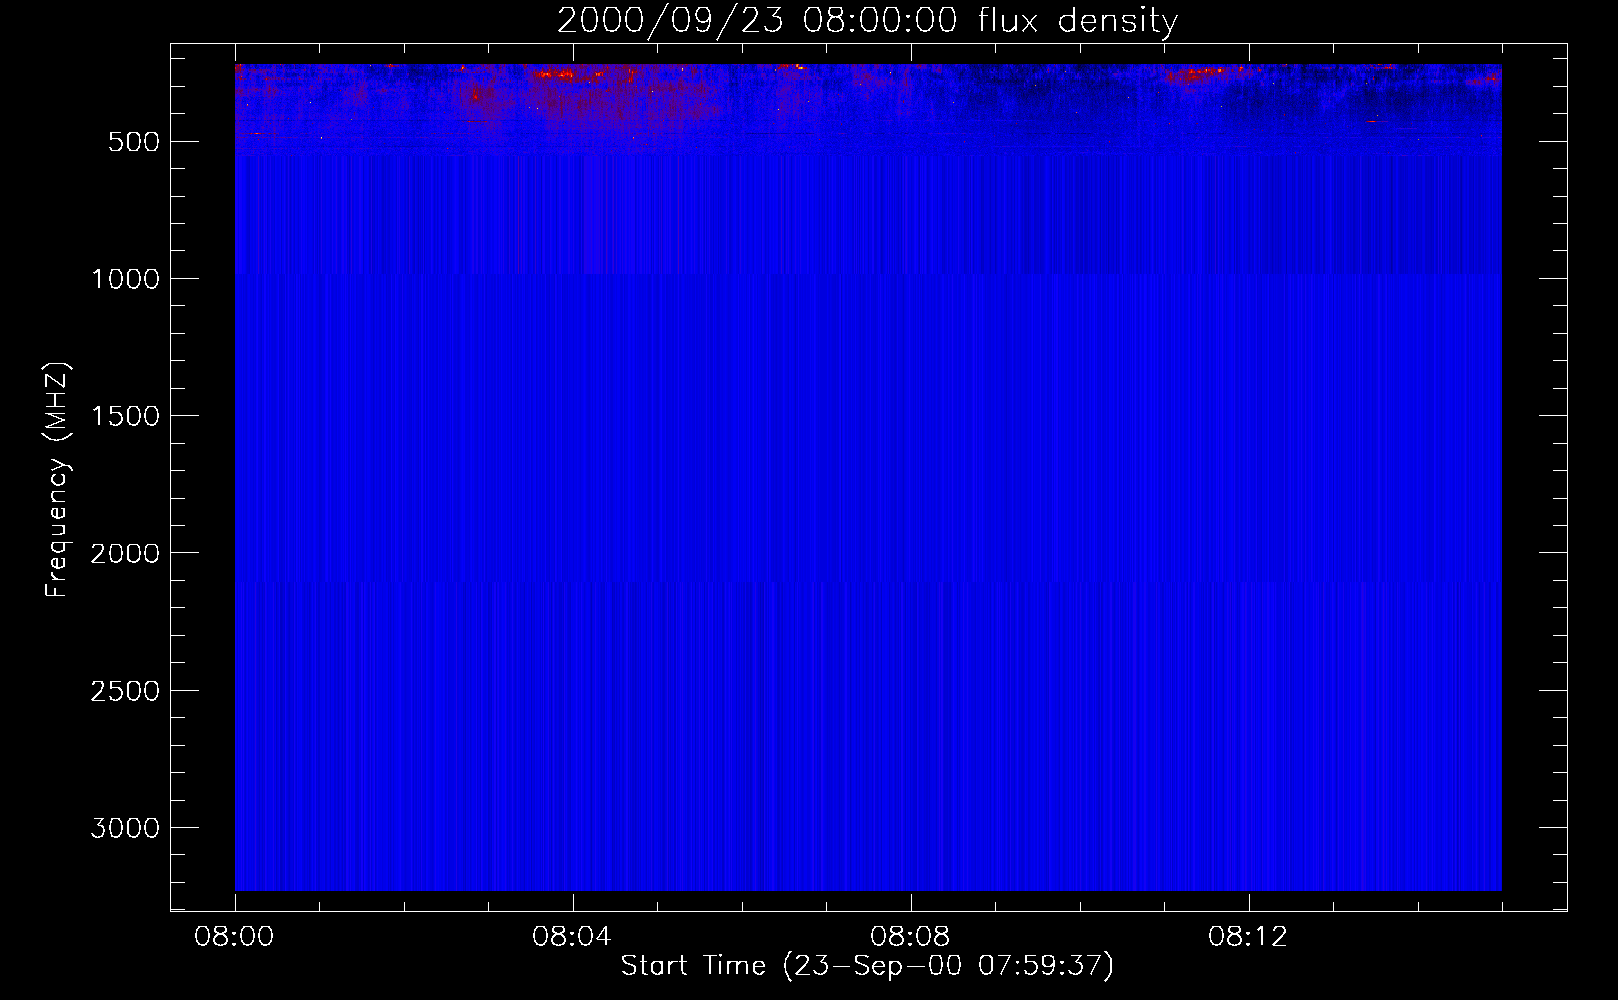Click the "Frequency (MHZ)" axis label
Image resolution: width=1618 pixels, height=1000 pixels.
[57, 480]
